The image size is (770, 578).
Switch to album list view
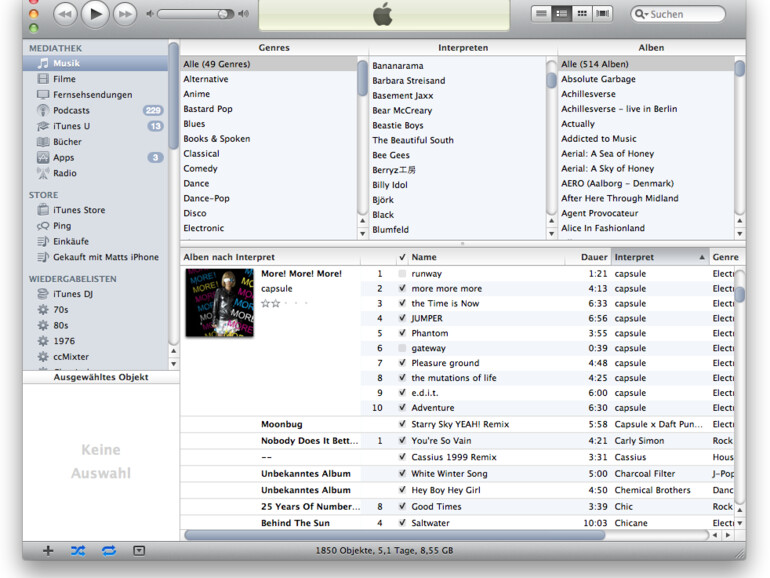click(562, 14)
